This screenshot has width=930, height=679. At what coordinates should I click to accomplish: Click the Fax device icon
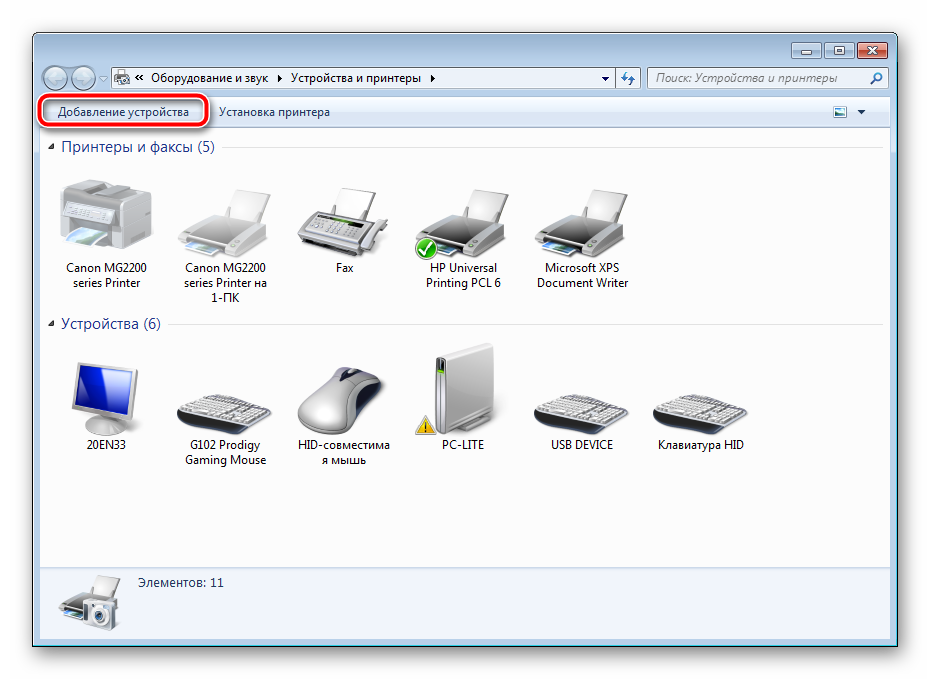point(344,220)
